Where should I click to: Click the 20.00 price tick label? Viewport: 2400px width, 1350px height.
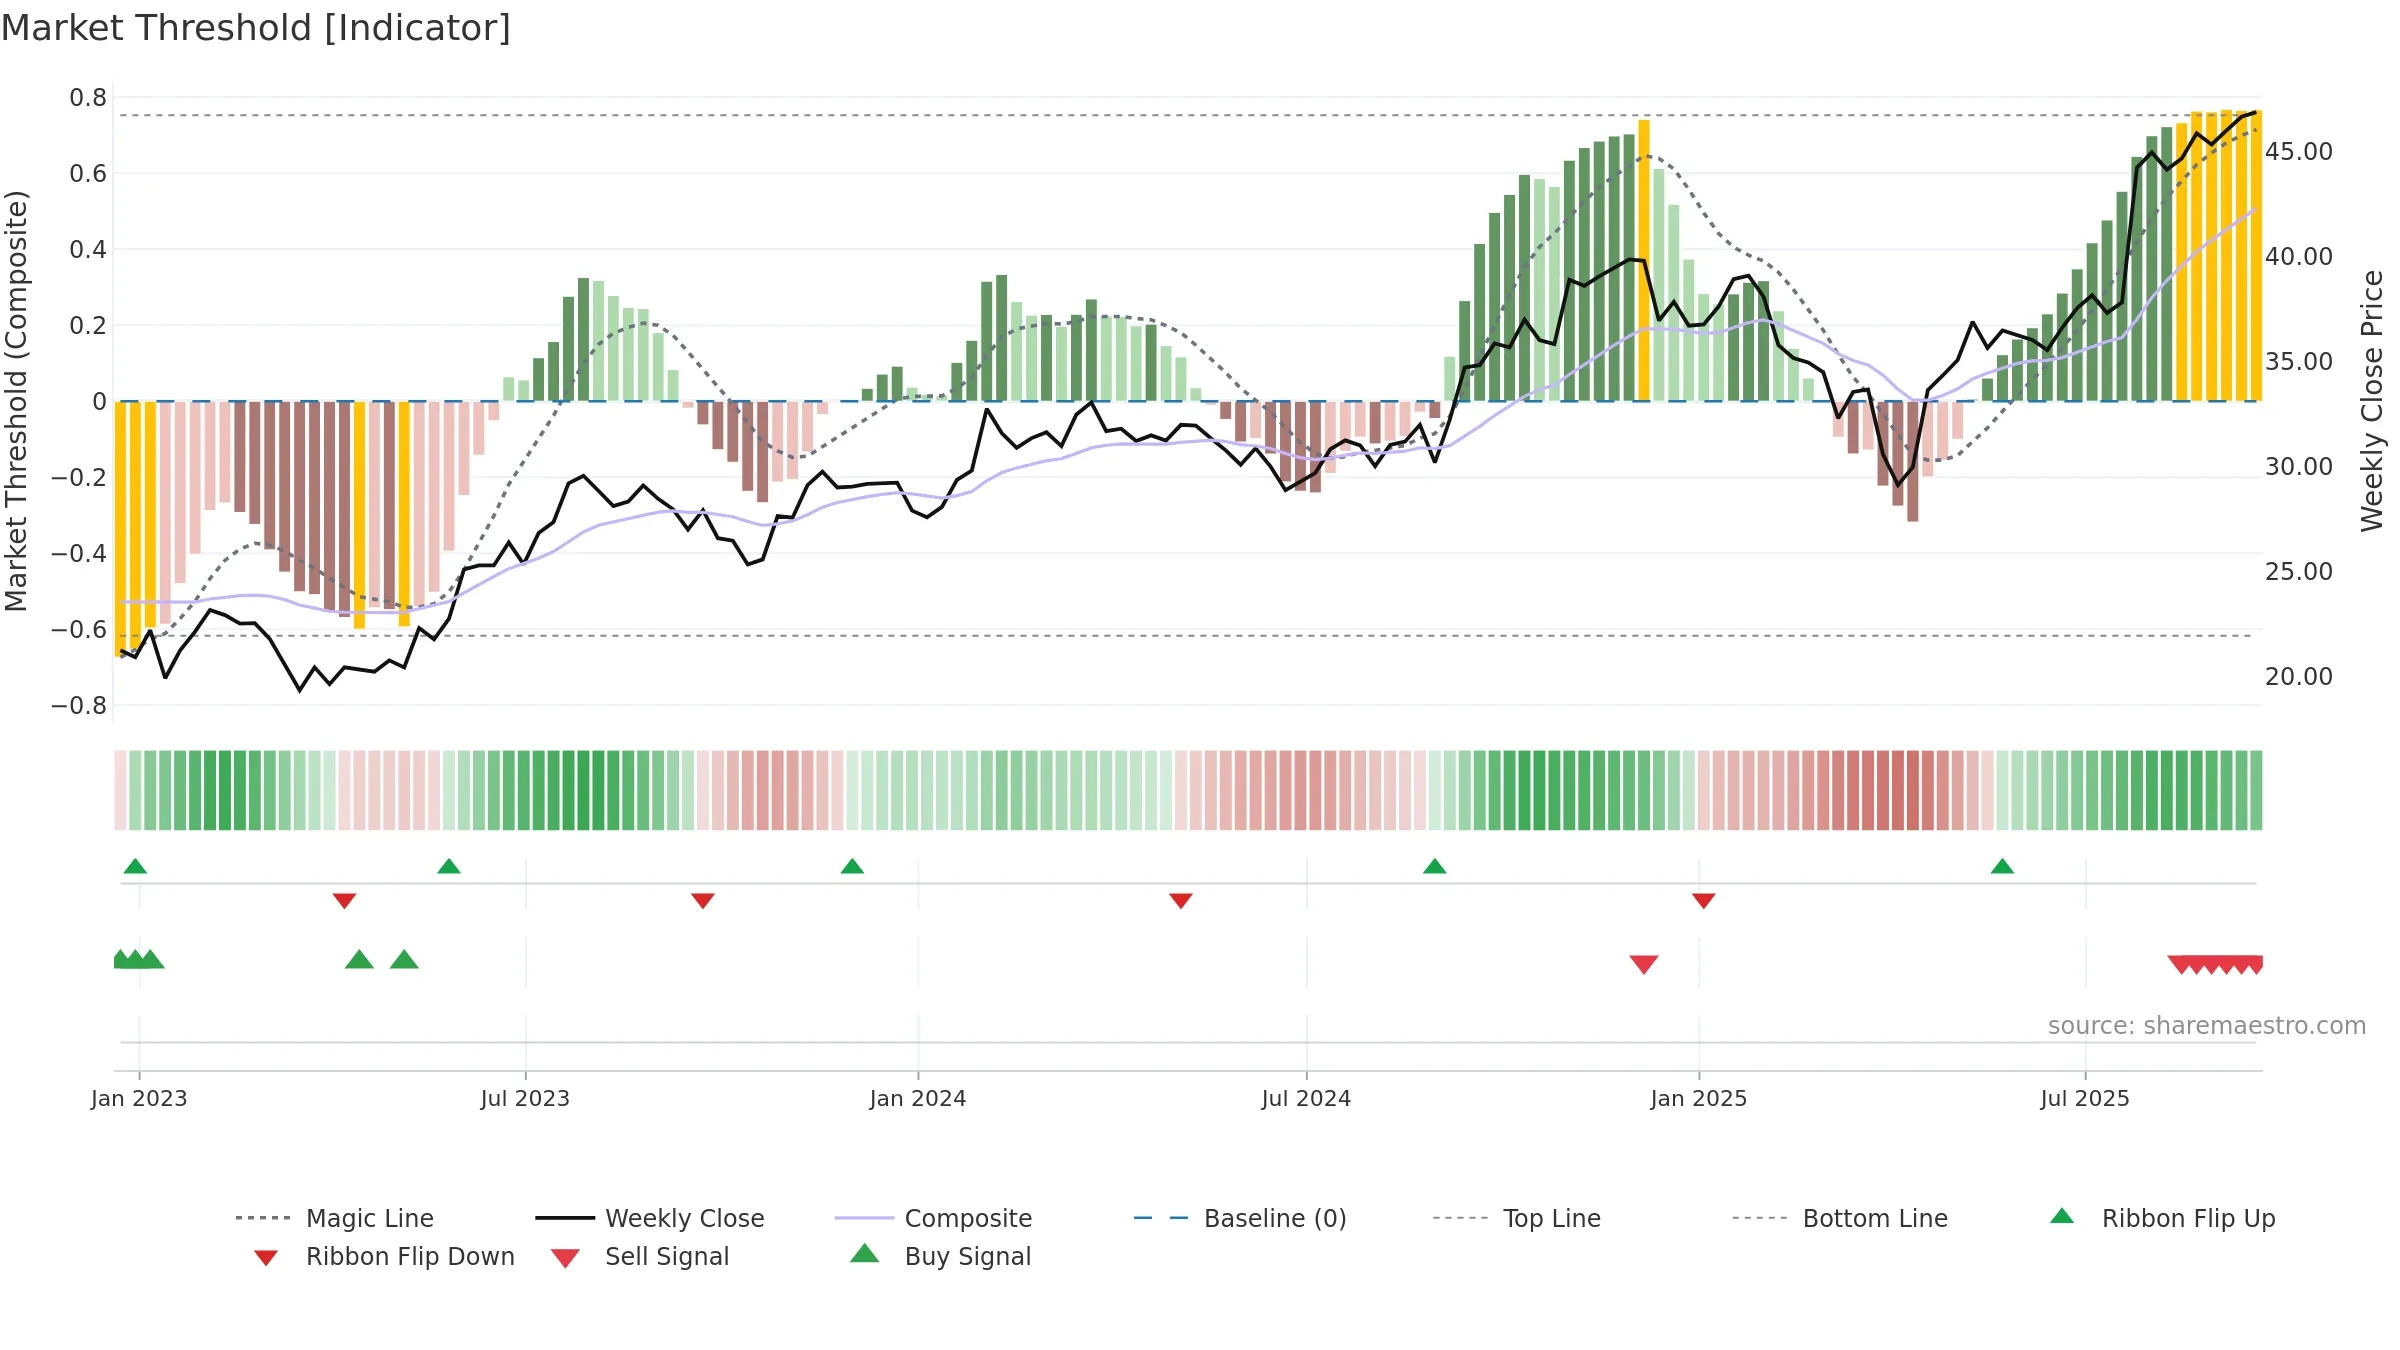tap(2298, 677)
